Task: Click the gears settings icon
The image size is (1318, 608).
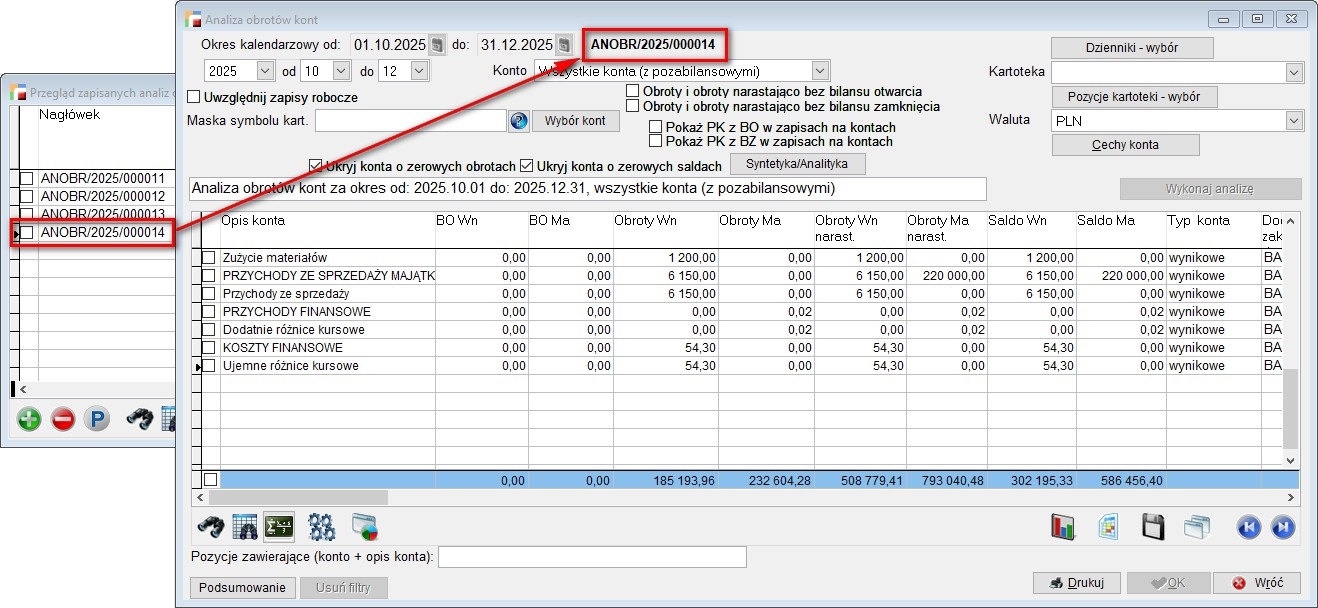Action: (x=321, y=526)
